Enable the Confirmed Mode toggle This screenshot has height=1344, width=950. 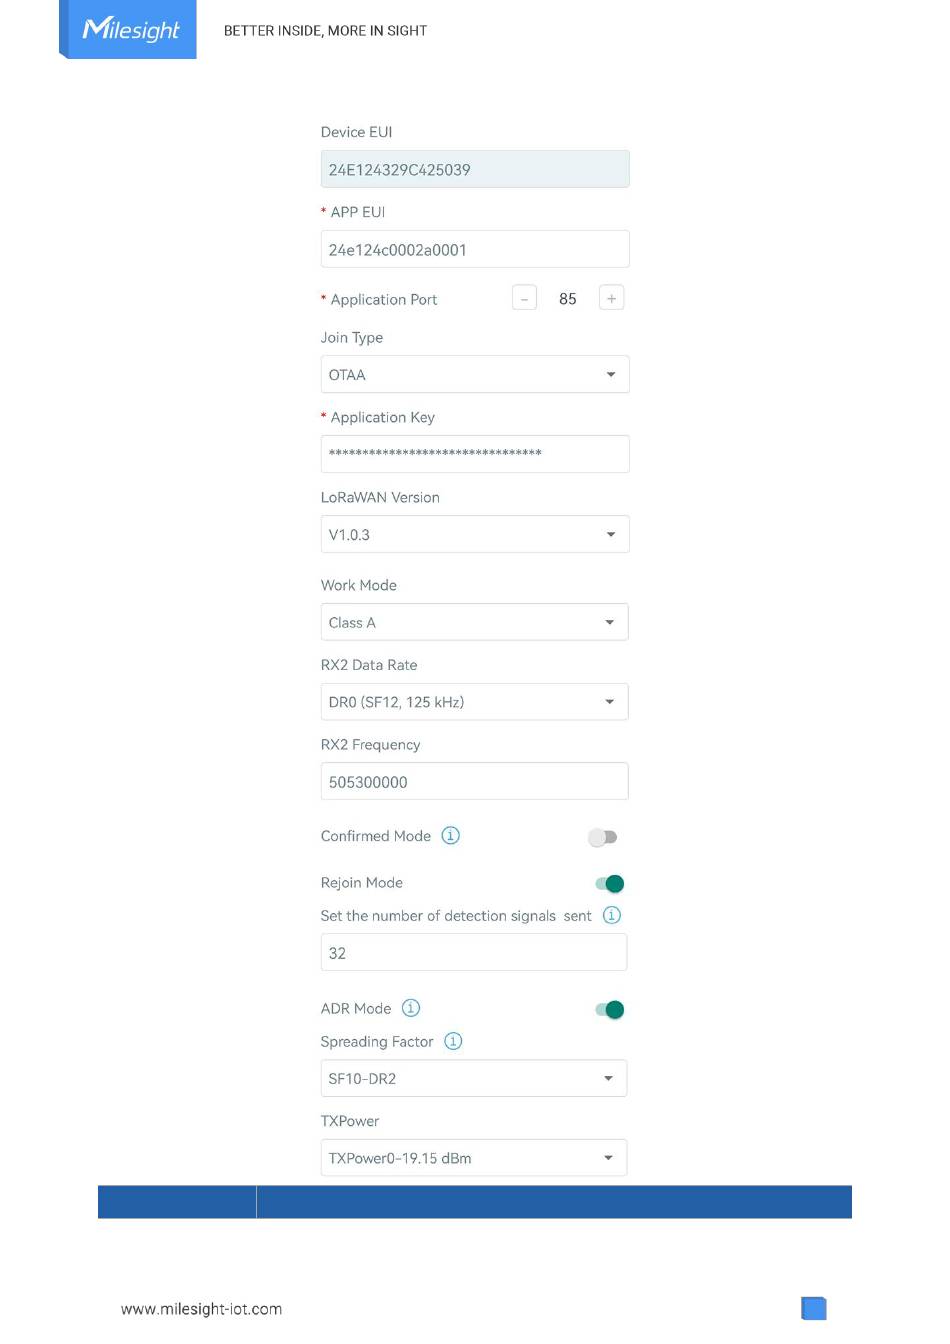tap(603, 837)
